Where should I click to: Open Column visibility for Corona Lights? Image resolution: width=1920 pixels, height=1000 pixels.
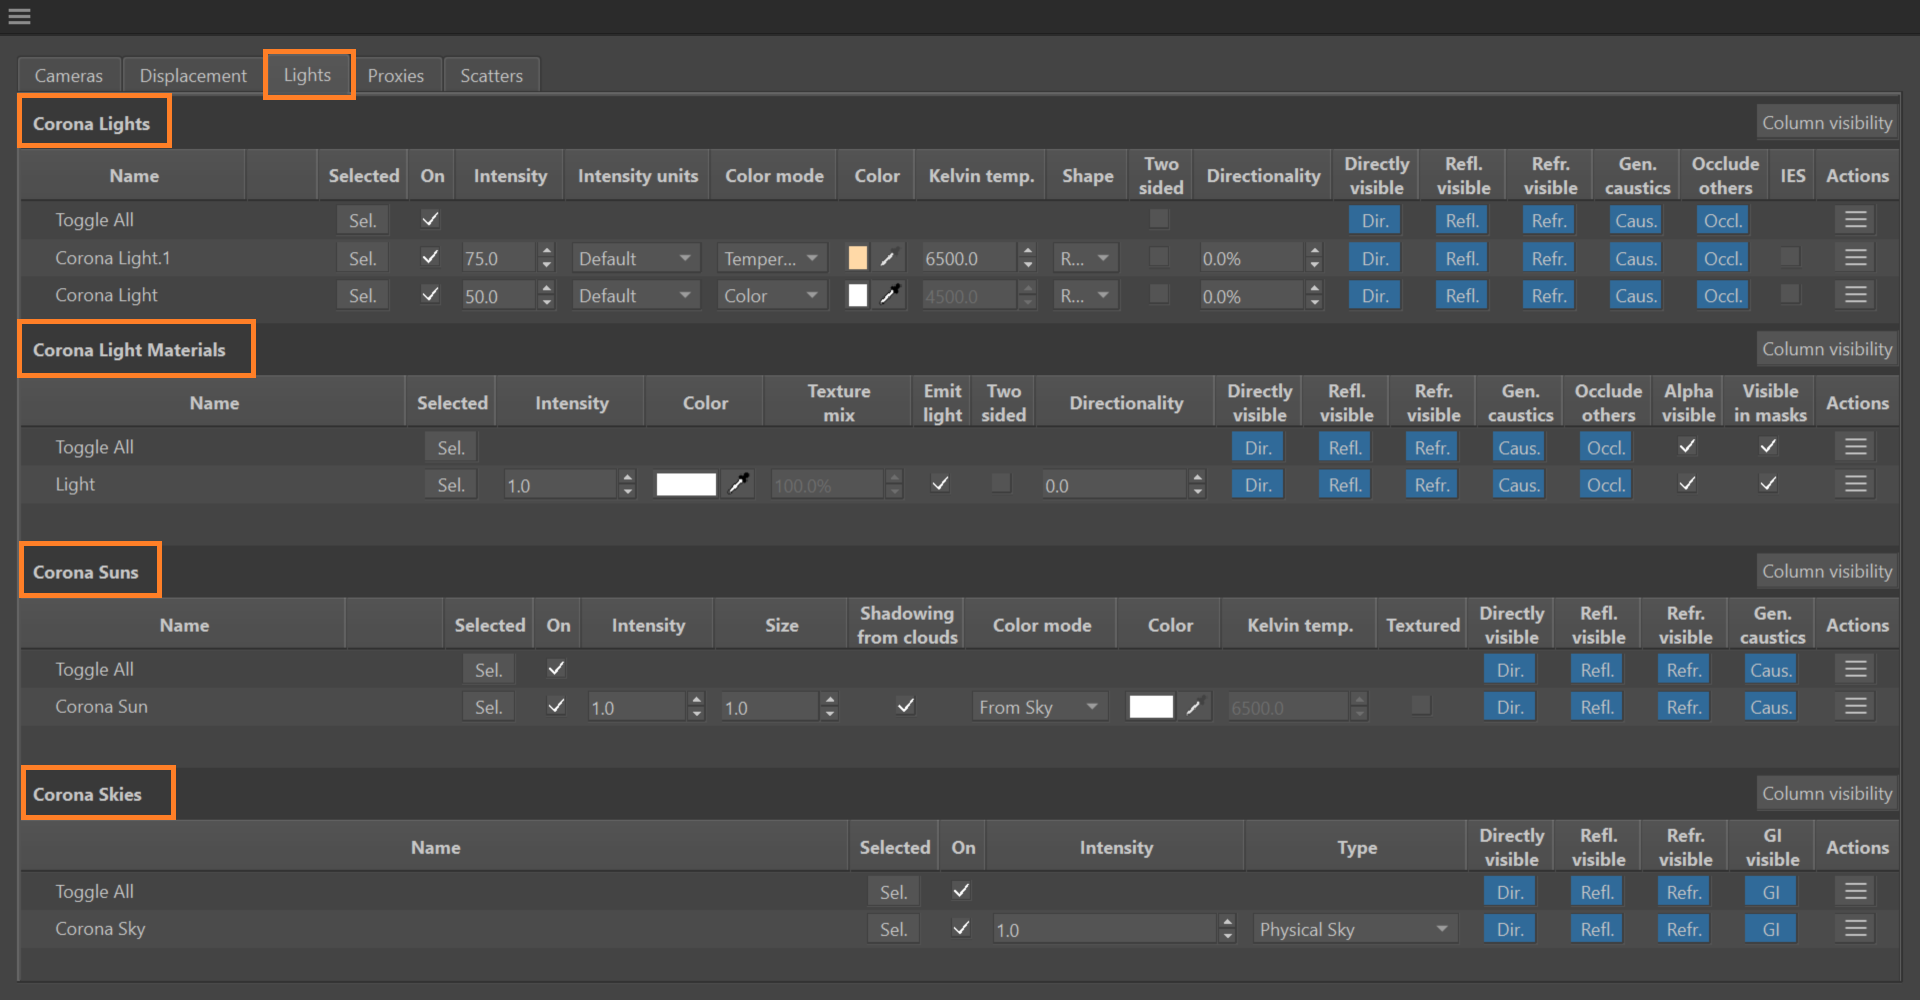tap(1827, 122)
